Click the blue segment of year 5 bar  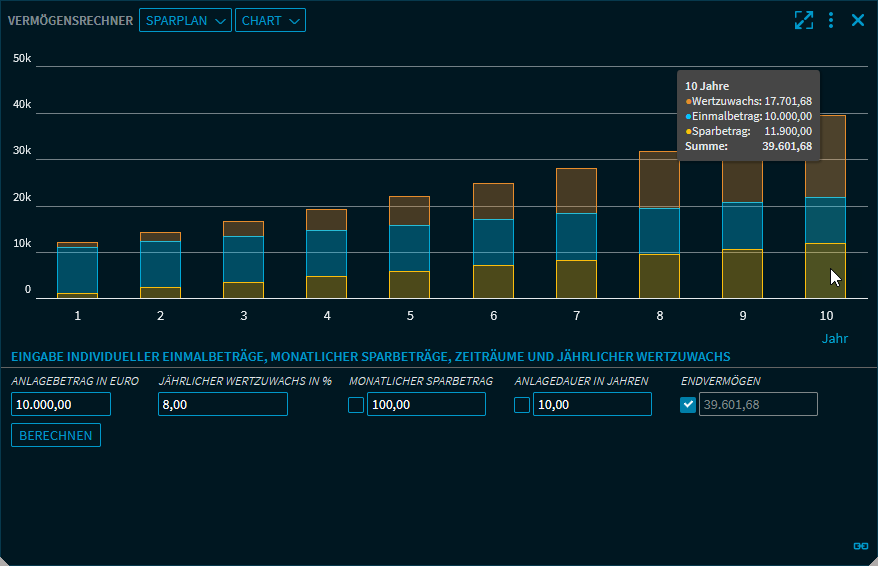click(410, 248)
